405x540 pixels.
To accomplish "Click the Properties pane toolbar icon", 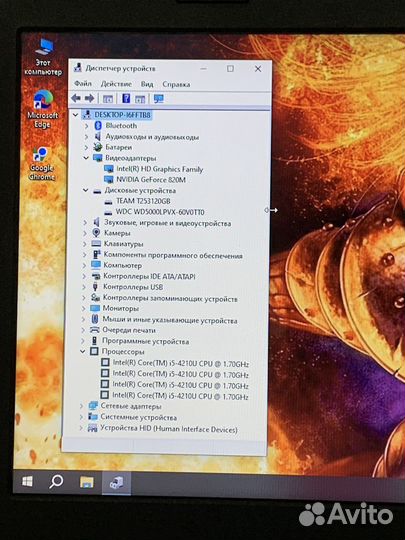I will [140, 99].
